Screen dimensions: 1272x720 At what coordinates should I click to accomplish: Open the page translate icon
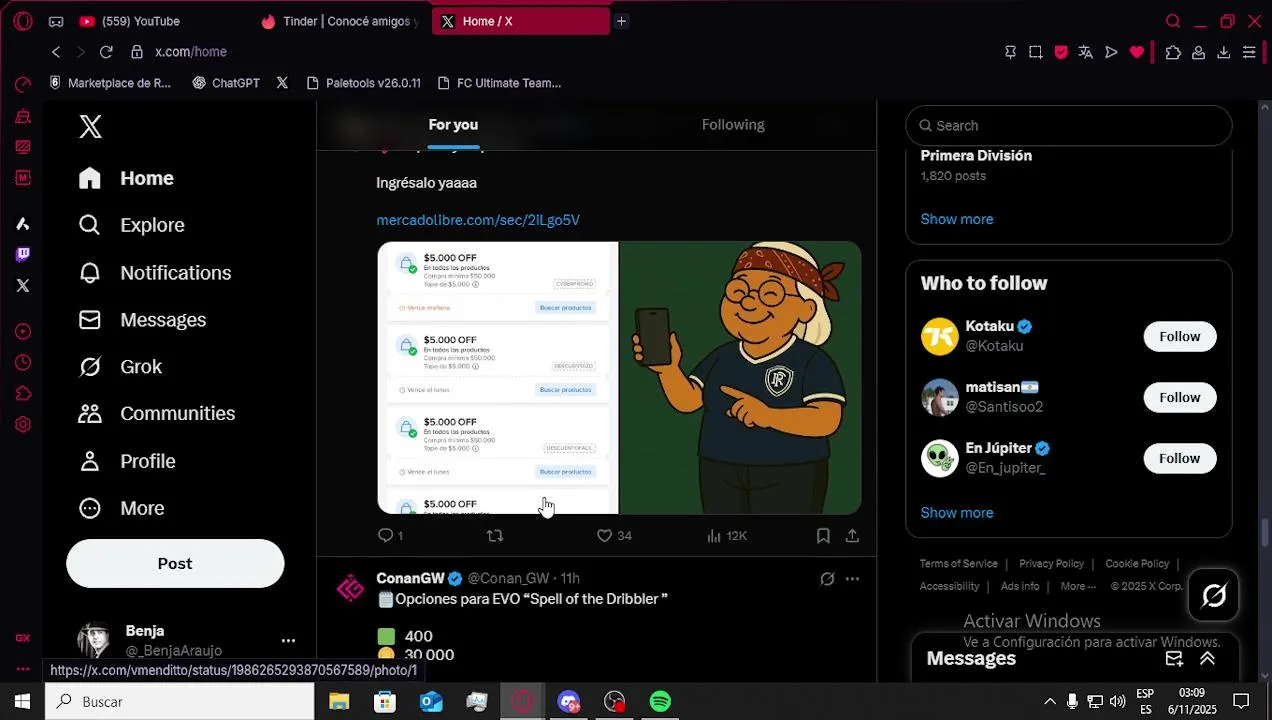tap(1085, 52)
